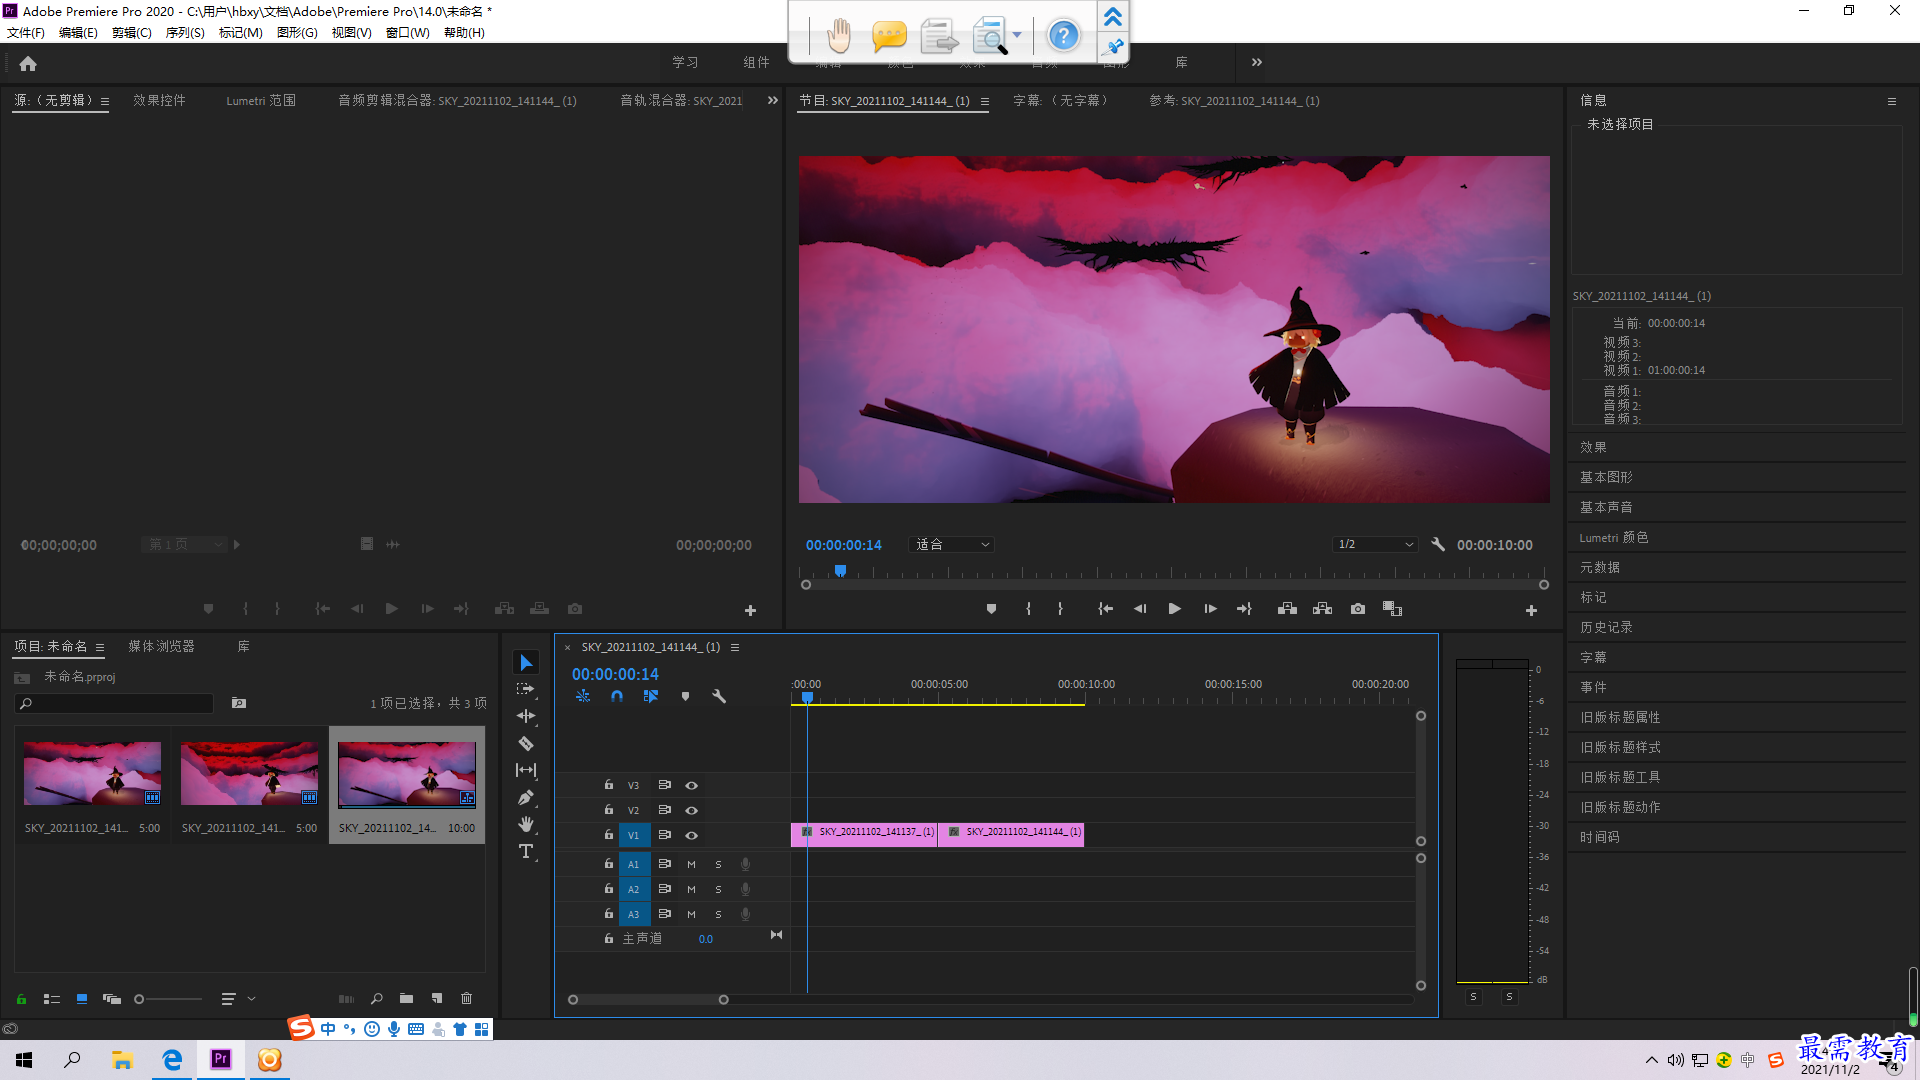Click Find icon in Project panel footer
The width and height of the screenshot is (1920, 1080).
pos(377,999)
